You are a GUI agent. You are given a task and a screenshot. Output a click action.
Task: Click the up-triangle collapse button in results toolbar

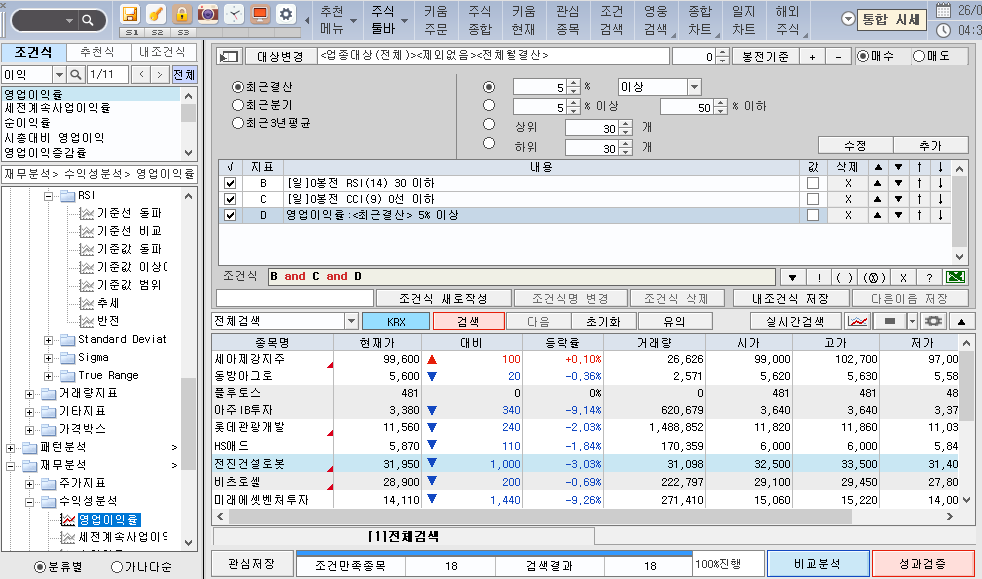[x=961, y=322]
